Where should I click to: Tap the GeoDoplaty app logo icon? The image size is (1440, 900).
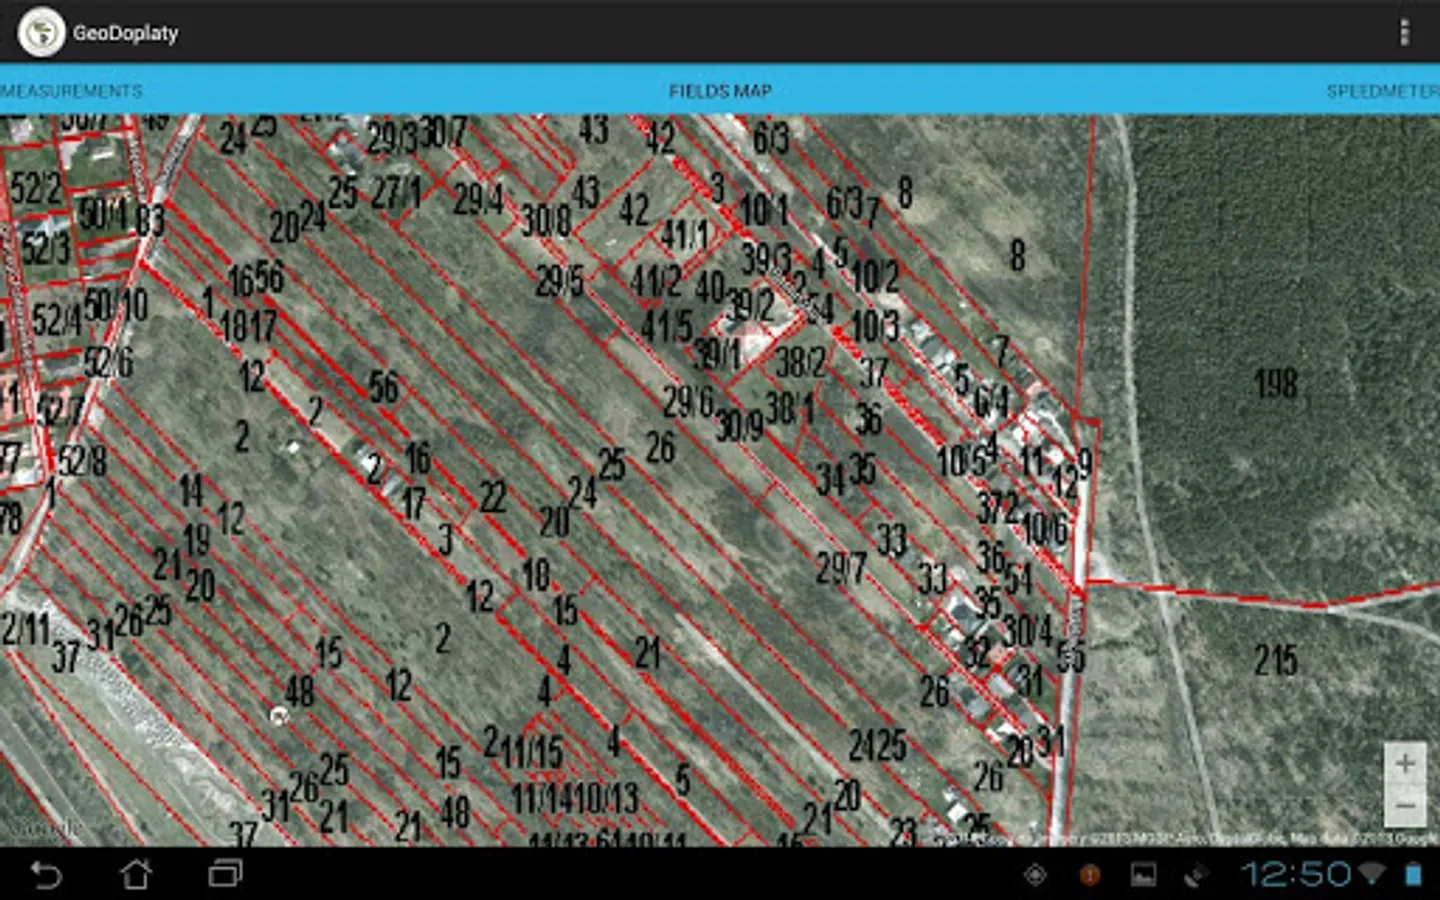click(41, 32)
